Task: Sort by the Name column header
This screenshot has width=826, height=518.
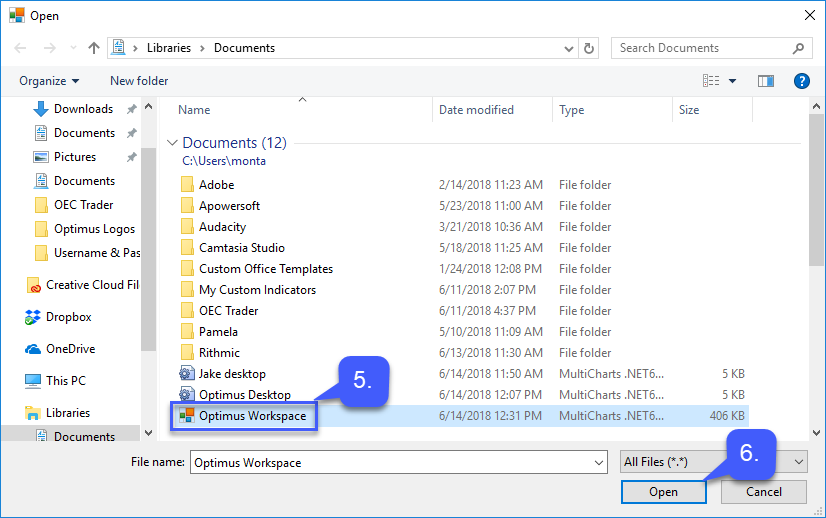Action: click(194, 110)
